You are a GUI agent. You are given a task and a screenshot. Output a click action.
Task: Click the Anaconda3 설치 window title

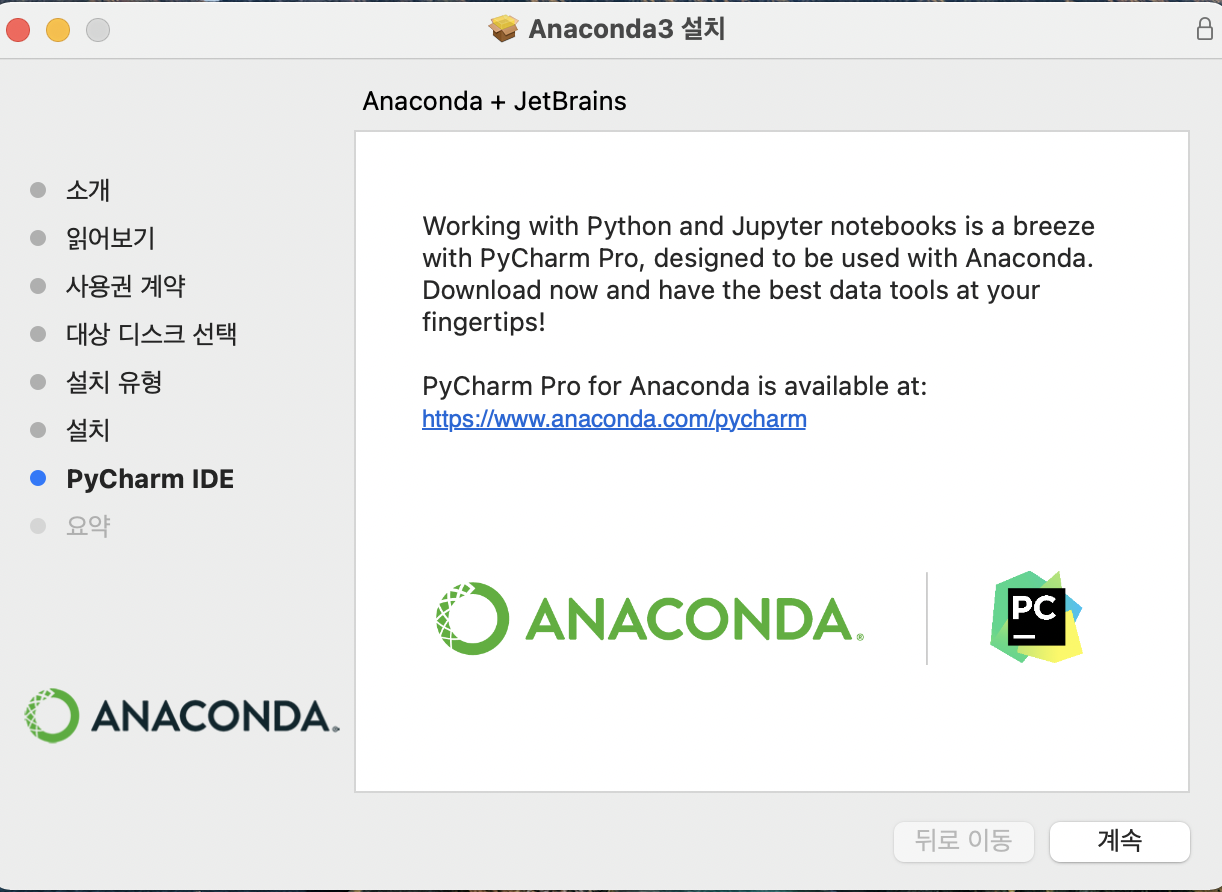tap(627, 29)
